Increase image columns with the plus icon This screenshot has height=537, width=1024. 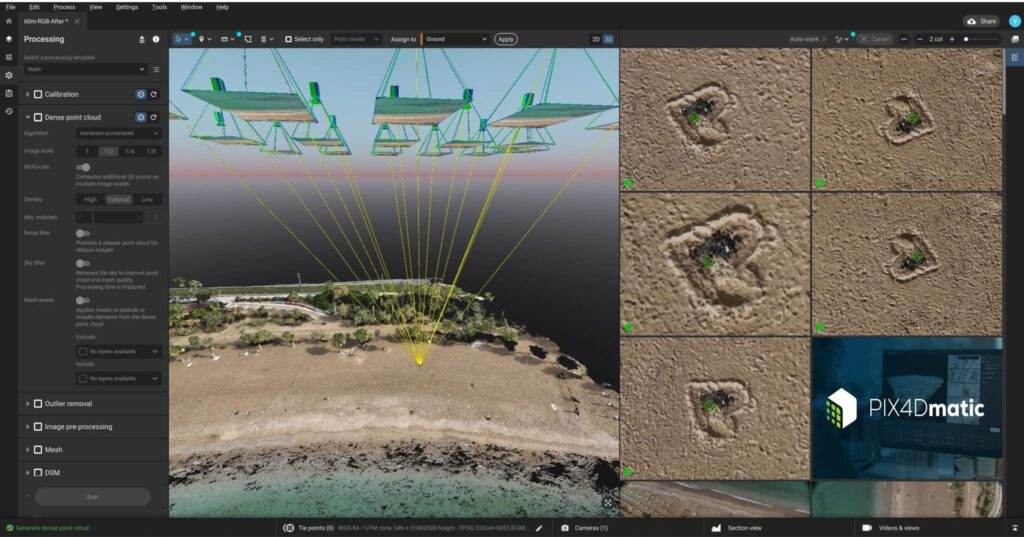pyautogui.click(x=952, y=39)
